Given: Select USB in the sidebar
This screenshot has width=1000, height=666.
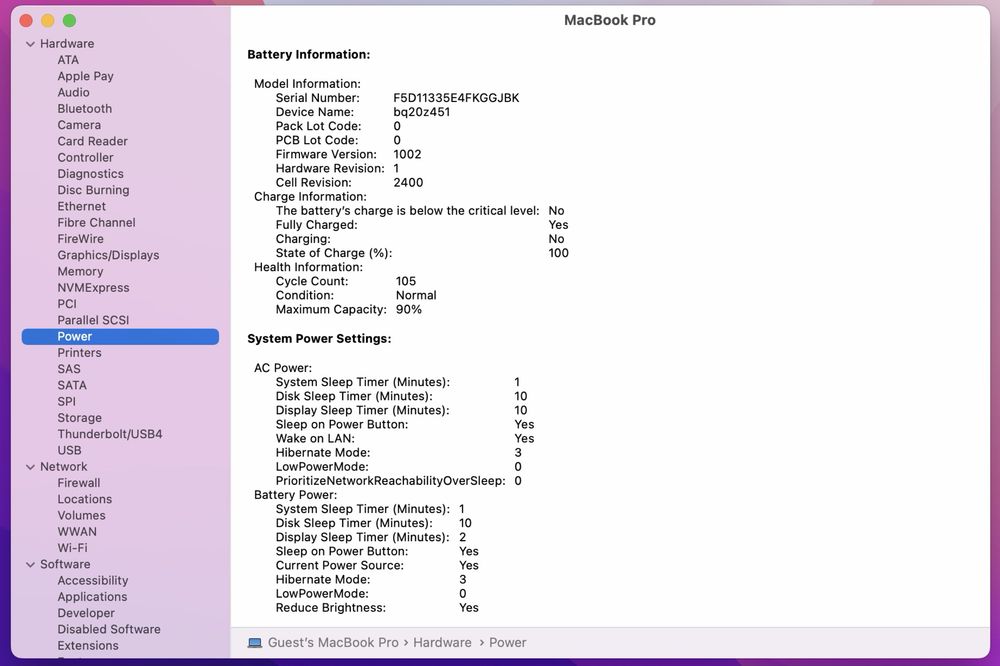Looking at the screenshot, I should [70, 450].
